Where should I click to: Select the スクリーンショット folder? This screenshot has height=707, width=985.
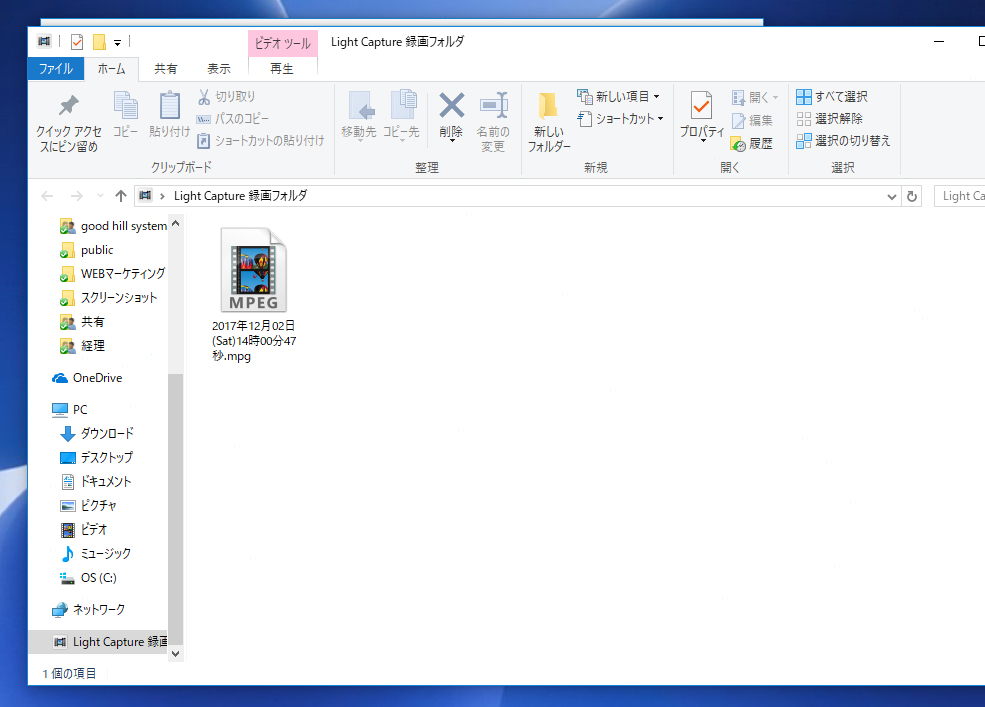click(109, 298)
